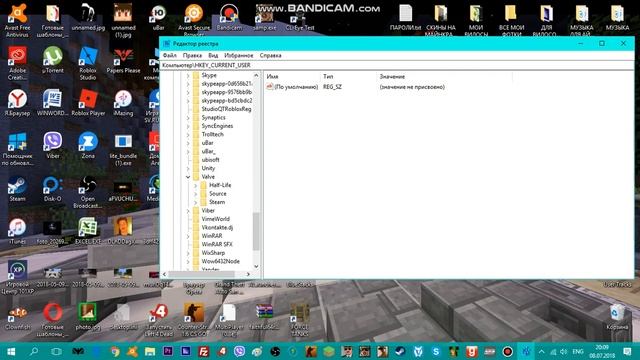Launch Roblox Player from the desktop
This screenshot has height=360, width=640.
click(88, 103)
